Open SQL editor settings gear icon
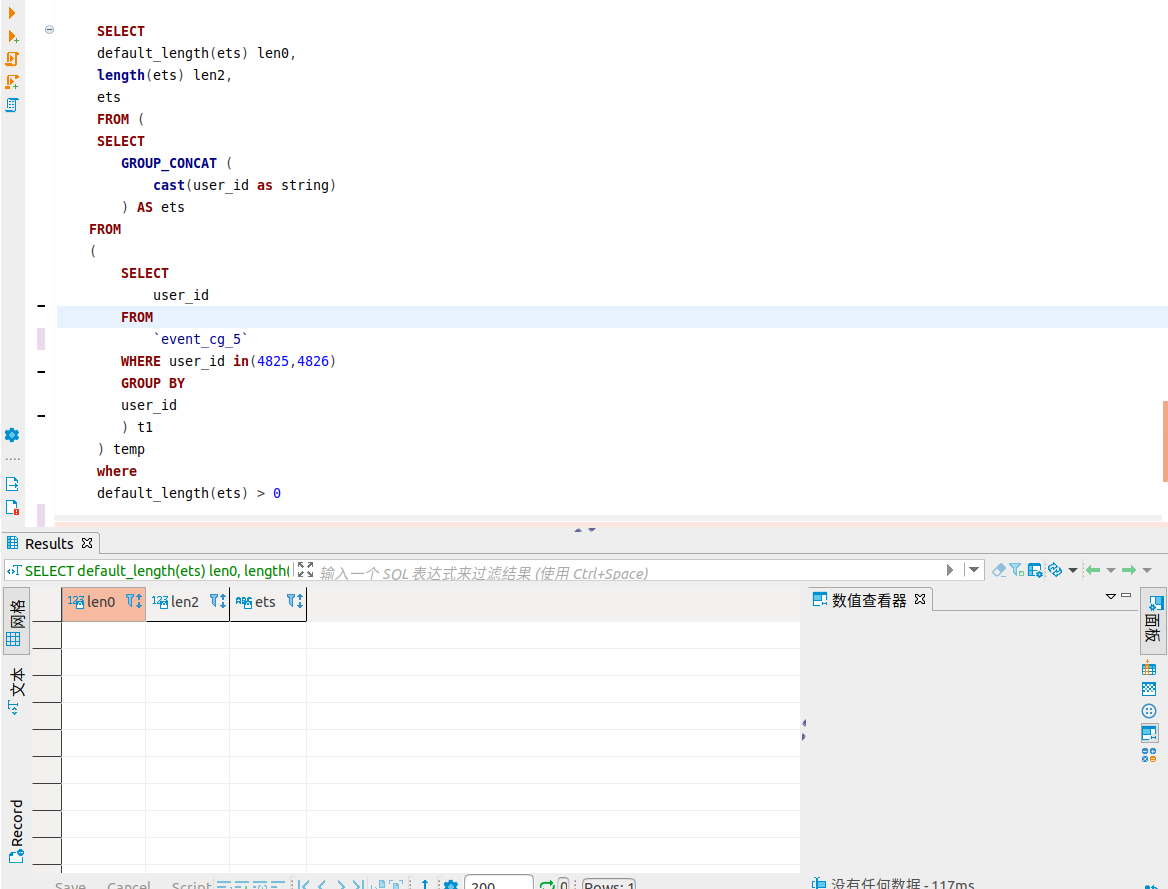The image size is (1168, 889). pyautogui.click(x=12, y=435)
